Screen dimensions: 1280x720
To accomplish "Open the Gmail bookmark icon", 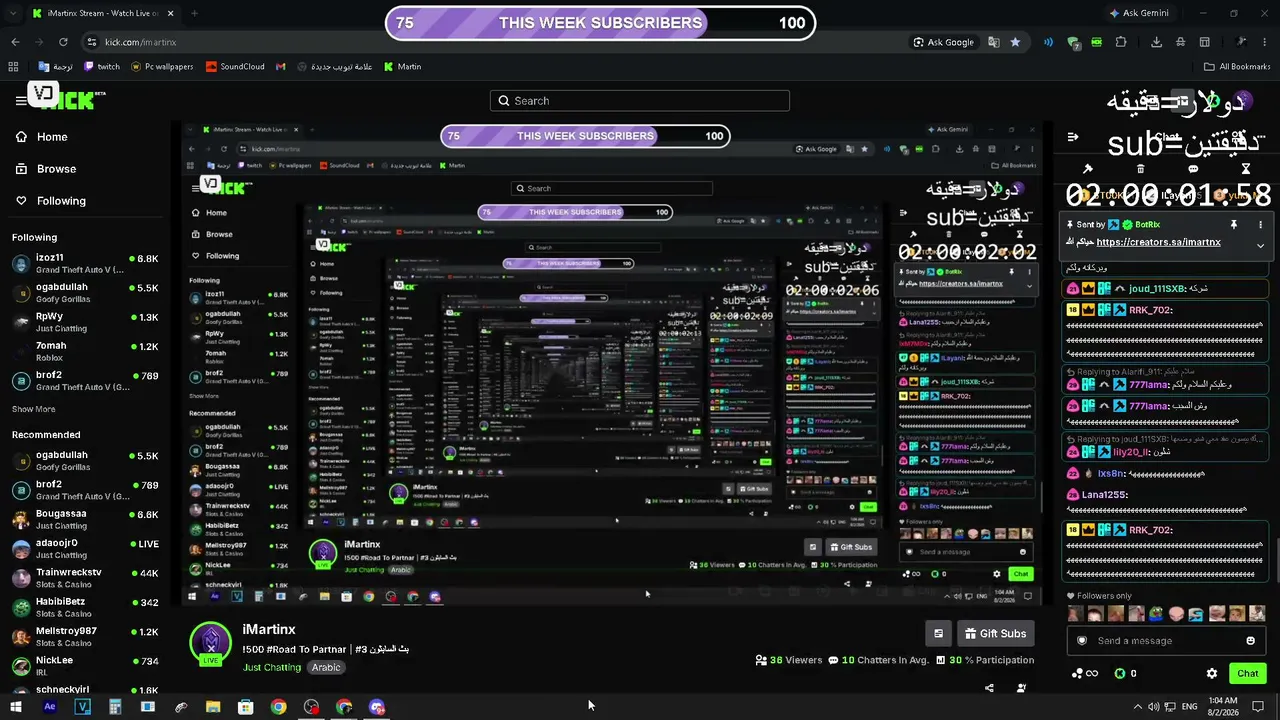I will click(x=281, y=67).
